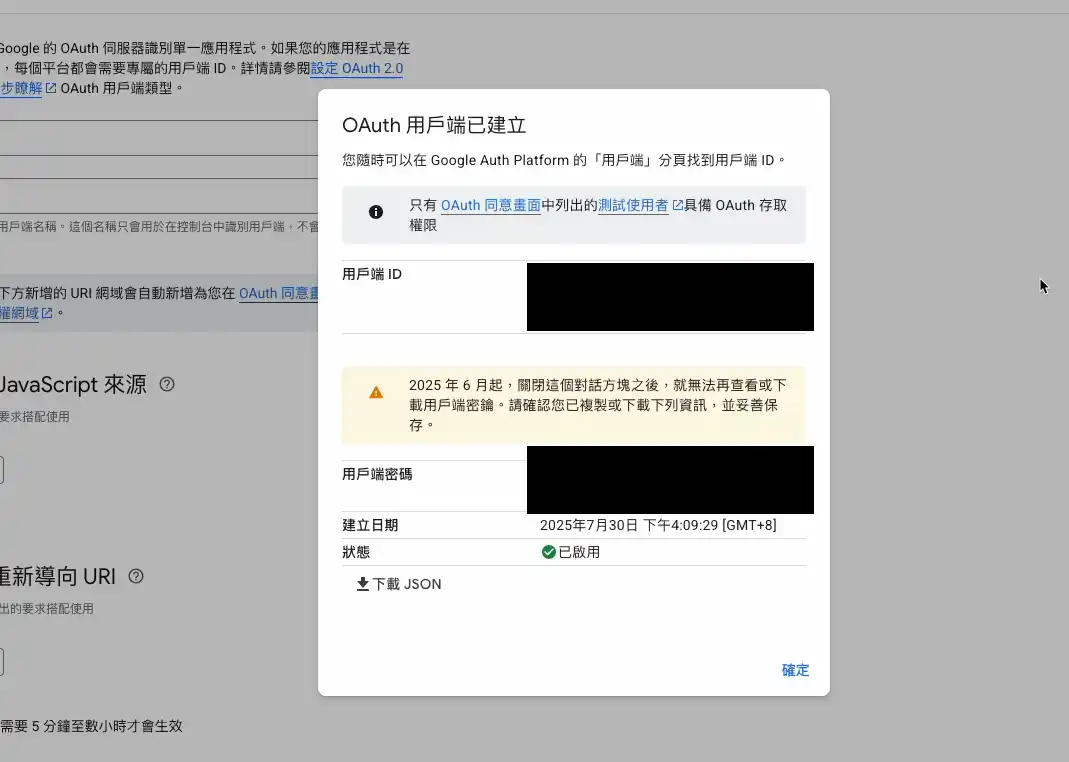Click the 建立日期 label
Image resolution: width=1069 pixels, height=762 pixels.
point(370,525)
